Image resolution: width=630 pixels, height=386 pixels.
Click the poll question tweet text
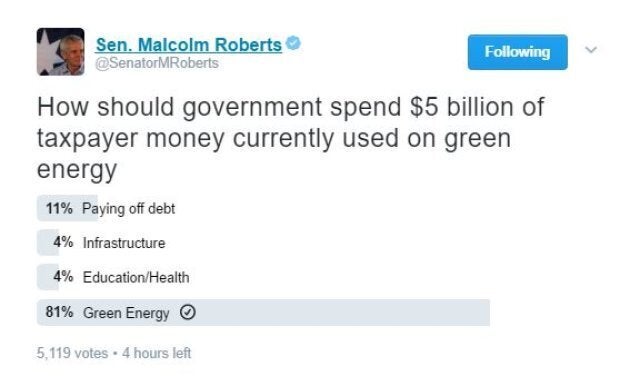(x=290, y=138)
